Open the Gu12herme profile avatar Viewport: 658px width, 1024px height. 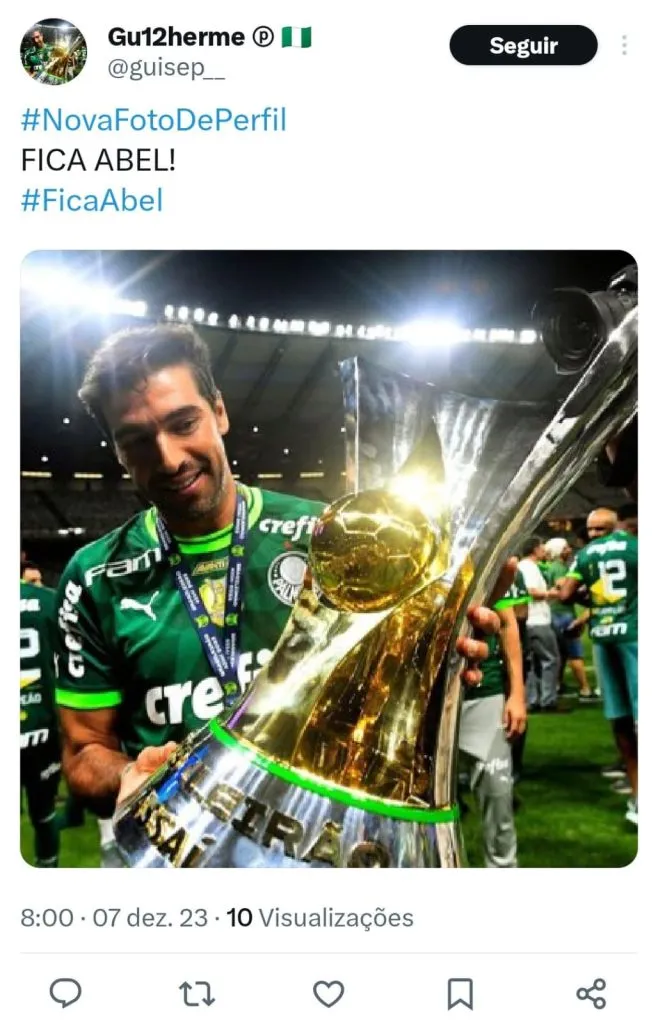click(x=54, y=52)
